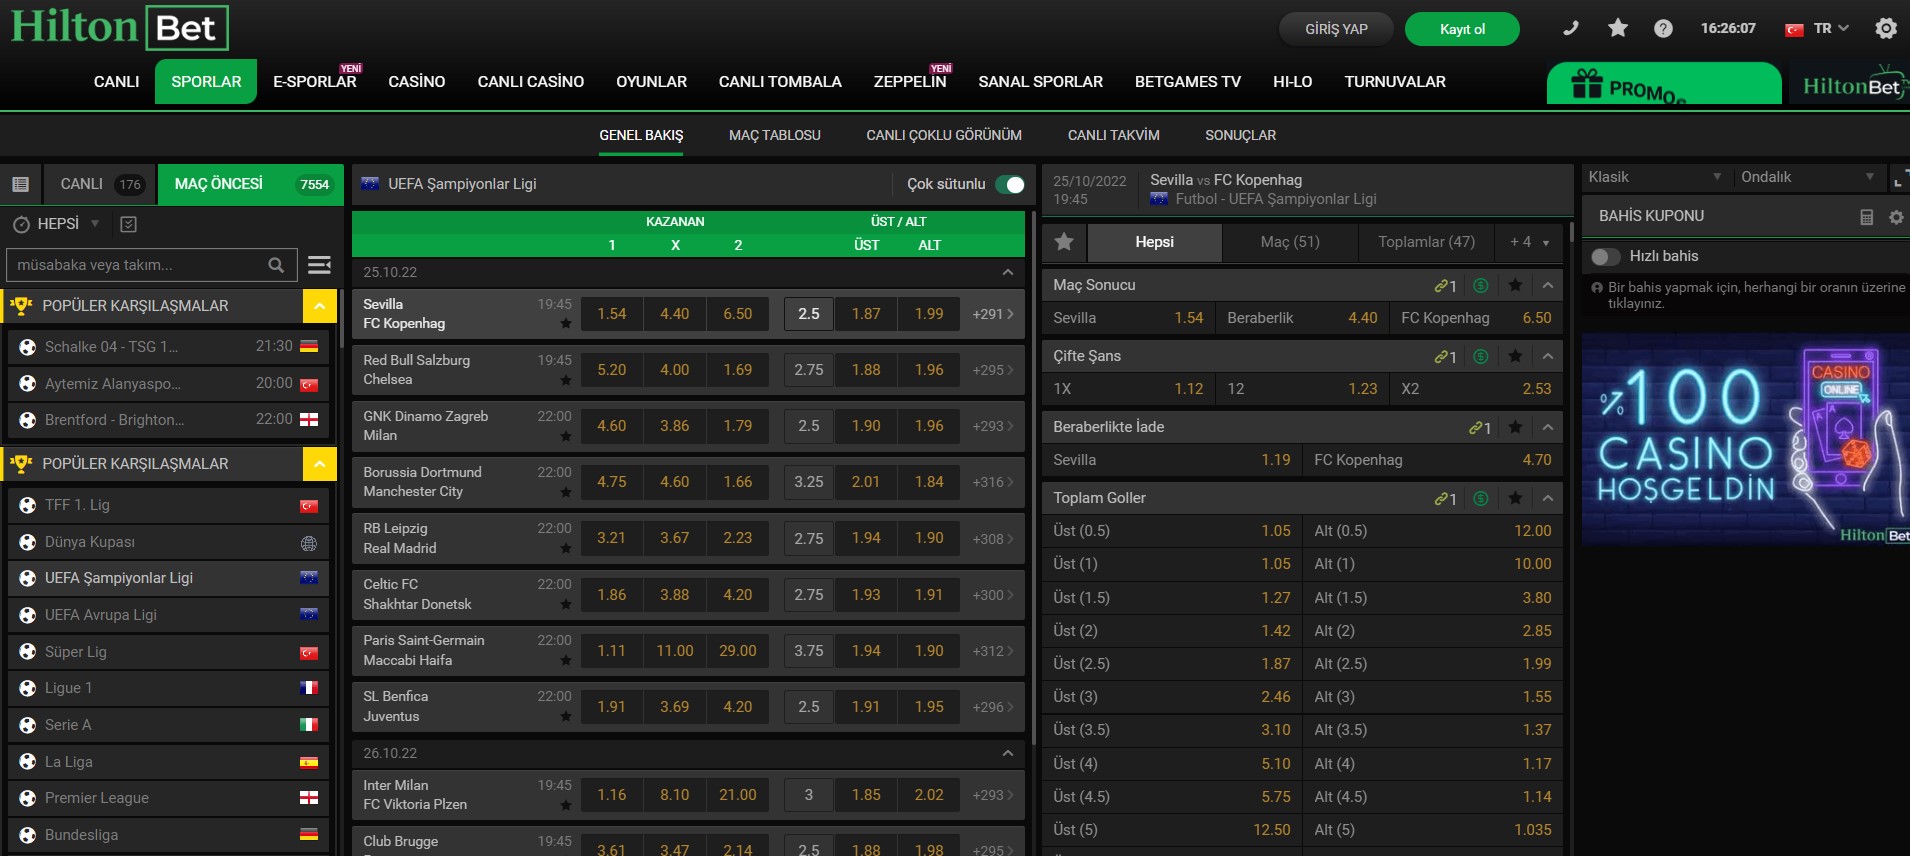This screenshot has height=856, width=1910.
Task: Favorite the Paris Saint-Germain match star
Action: pos(566,660)
